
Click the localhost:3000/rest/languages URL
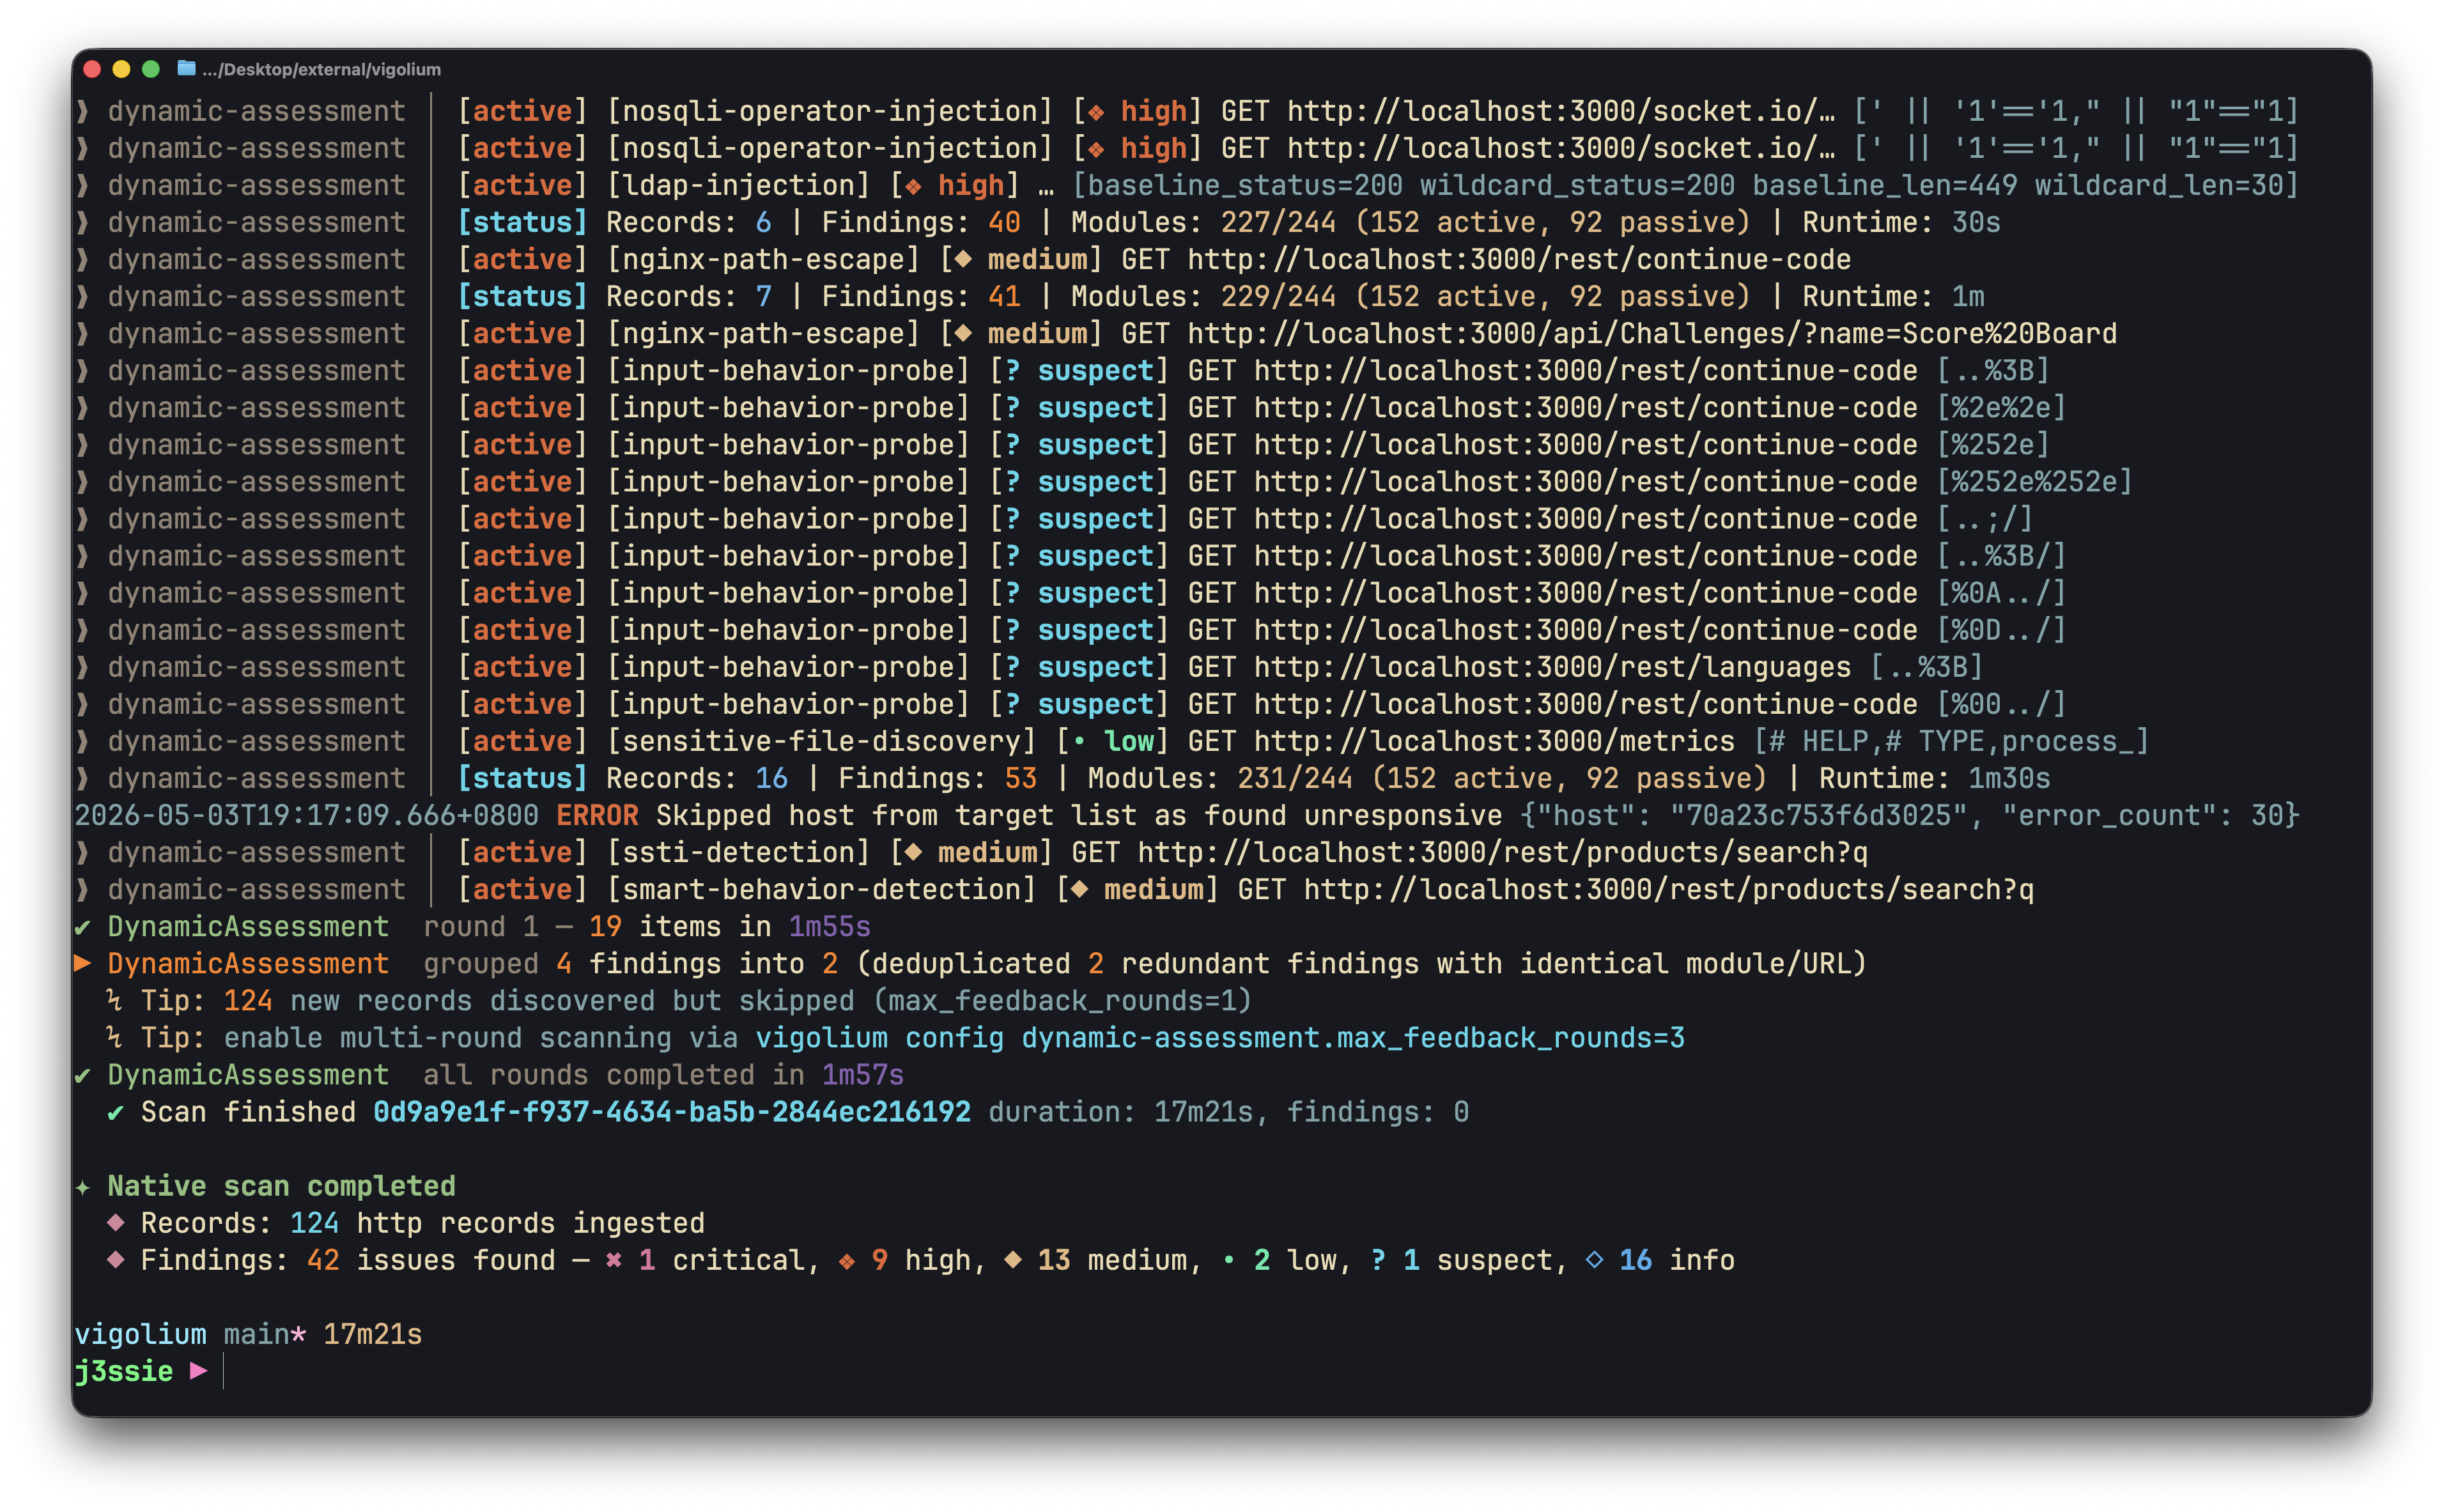point(1553,668)
